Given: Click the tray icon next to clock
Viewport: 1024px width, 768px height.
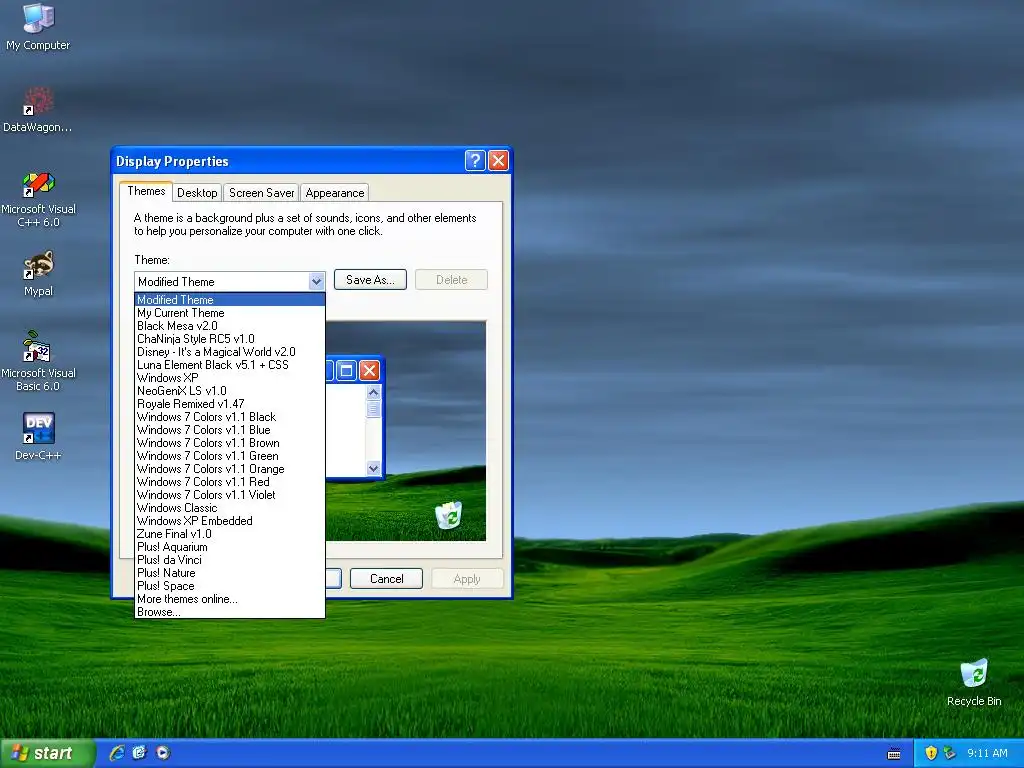Looking at the screenshot, I should [x=950, y=753].
